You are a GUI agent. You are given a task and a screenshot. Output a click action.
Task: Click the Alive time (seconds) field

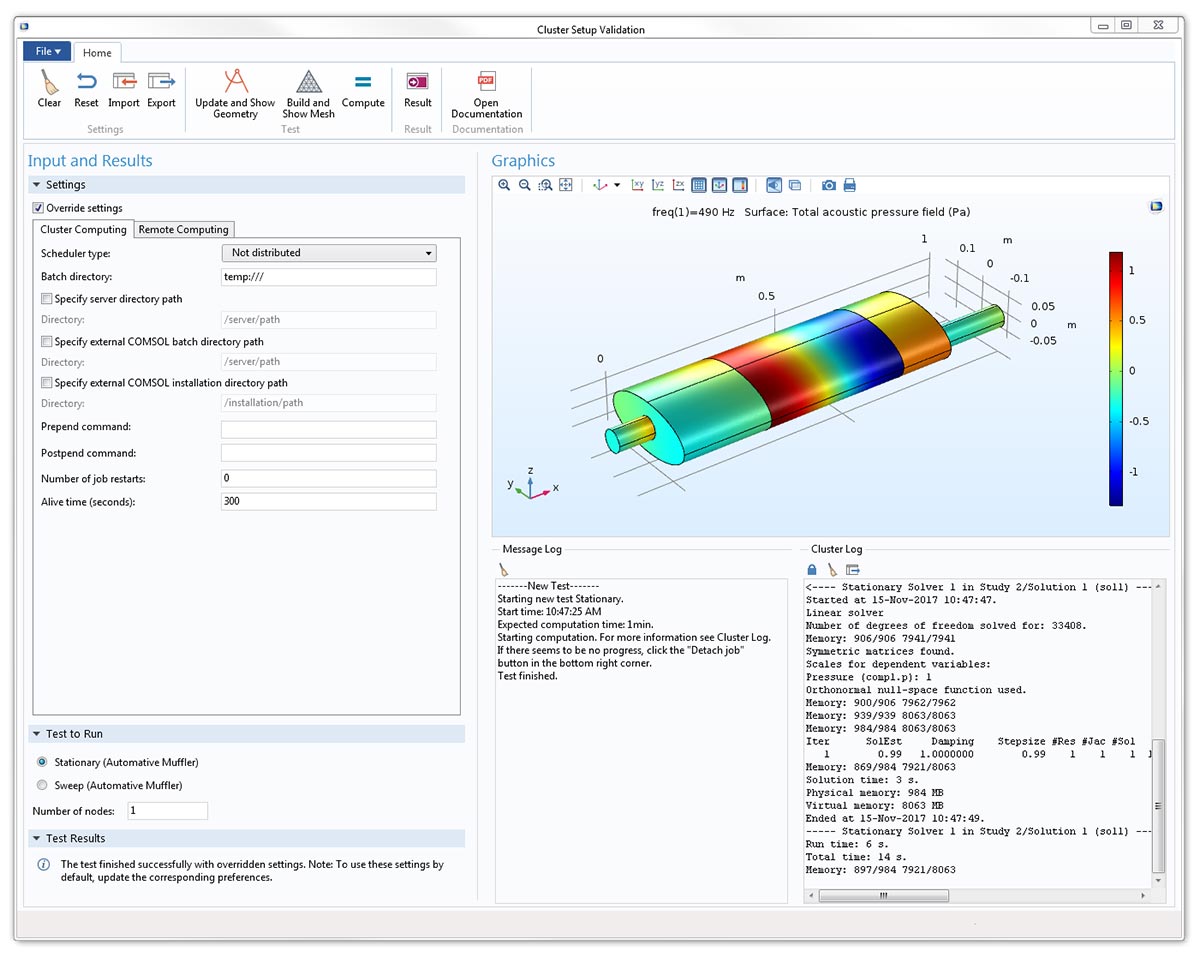(328, 502)
